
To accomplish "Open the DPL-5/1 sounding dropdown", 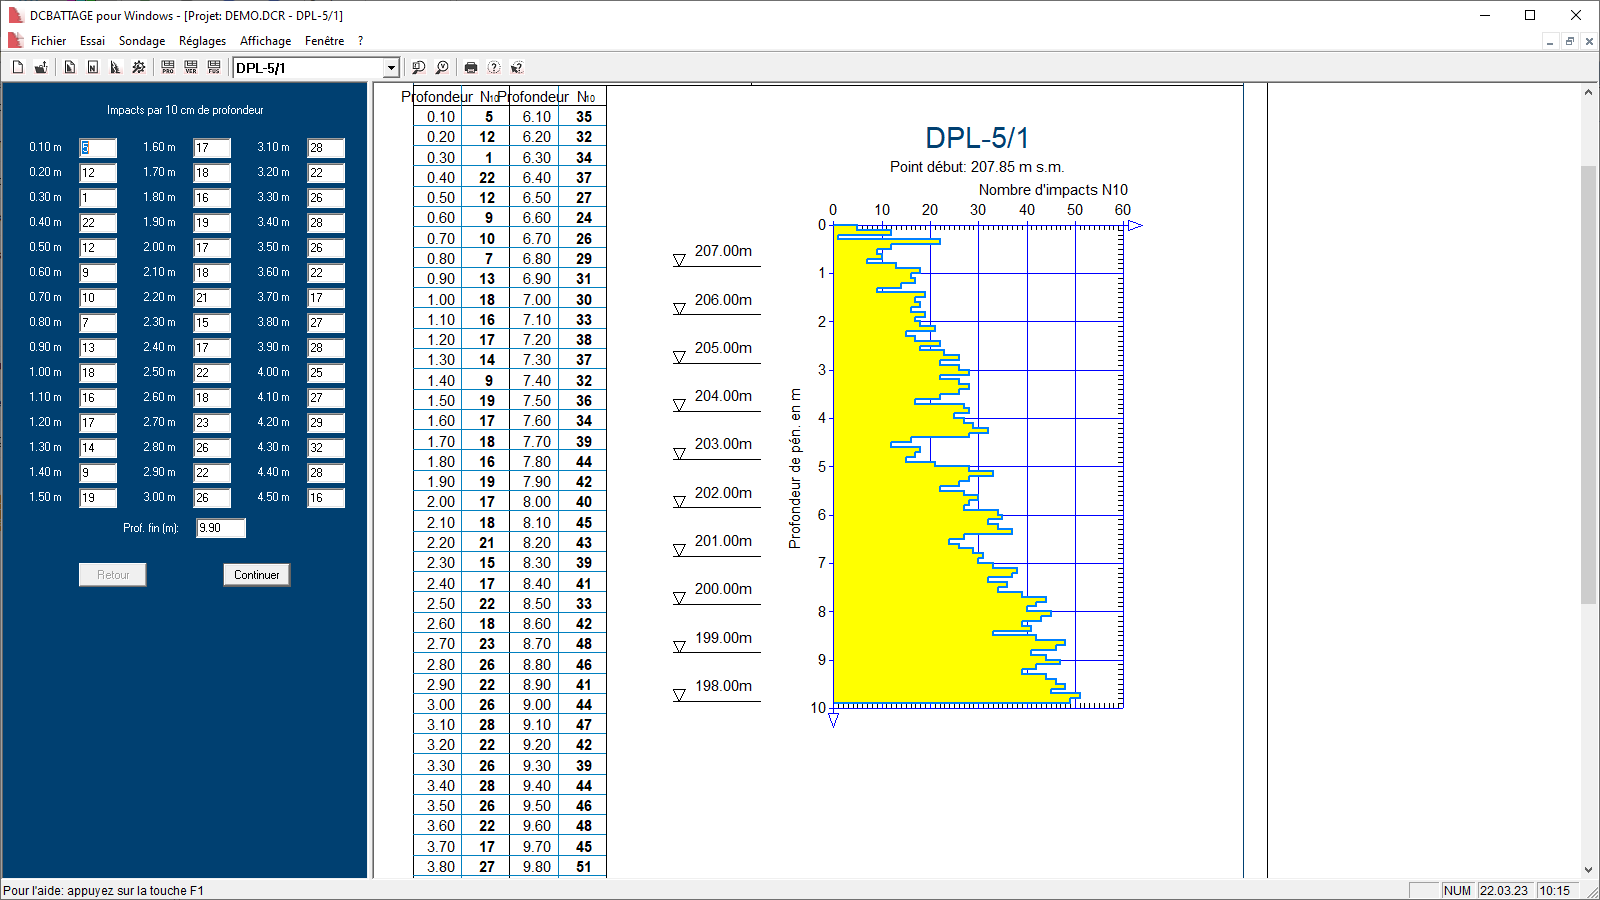I will click(391, 68).
